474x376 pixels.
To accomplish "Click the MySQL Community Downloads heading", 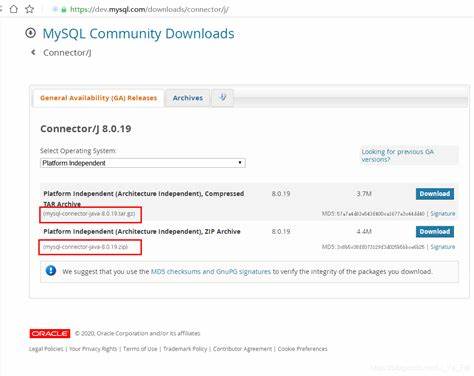I will coord(138,34).
